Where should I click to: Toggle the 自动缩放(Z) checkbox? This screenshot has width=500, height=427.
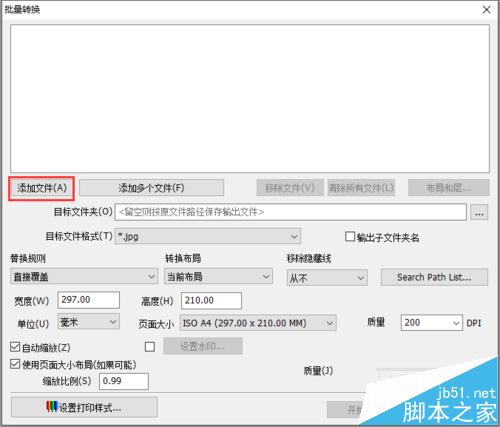(15, 347)
